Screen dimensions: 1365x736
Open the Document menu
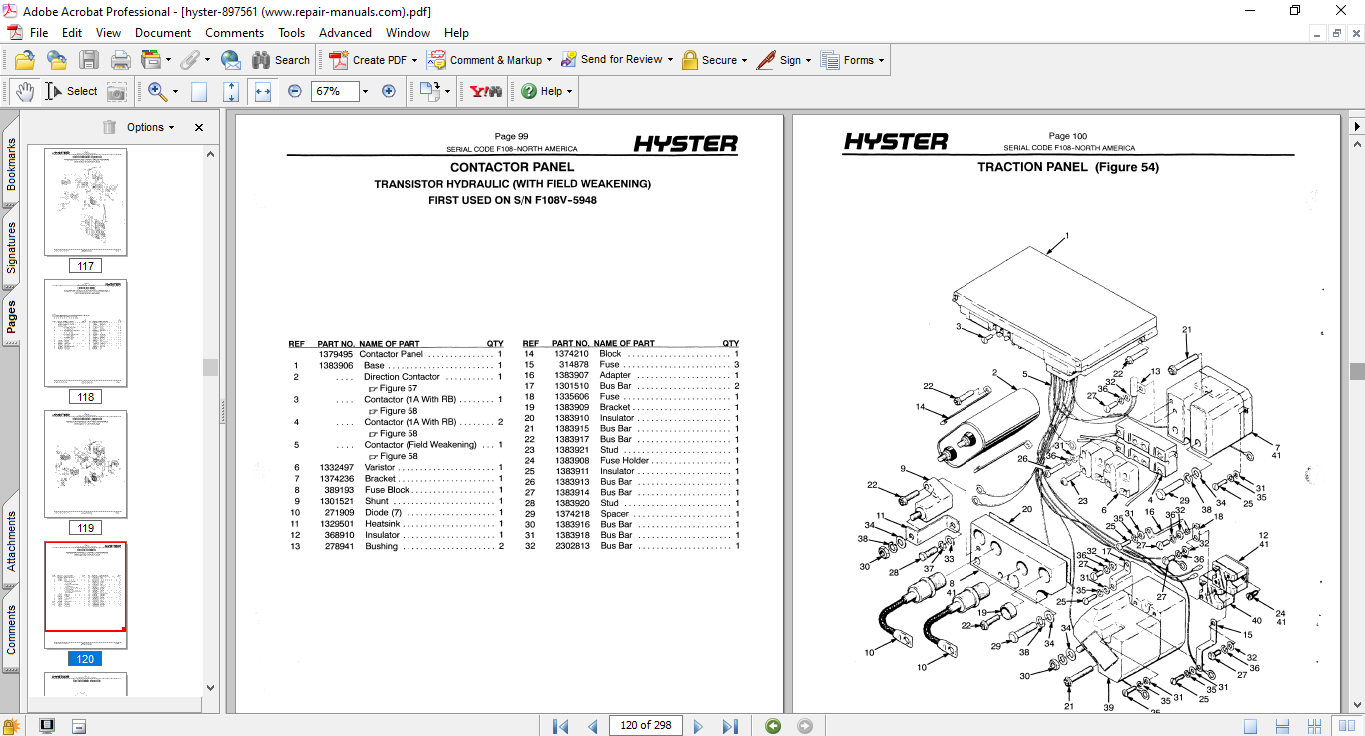click(163, 33)
